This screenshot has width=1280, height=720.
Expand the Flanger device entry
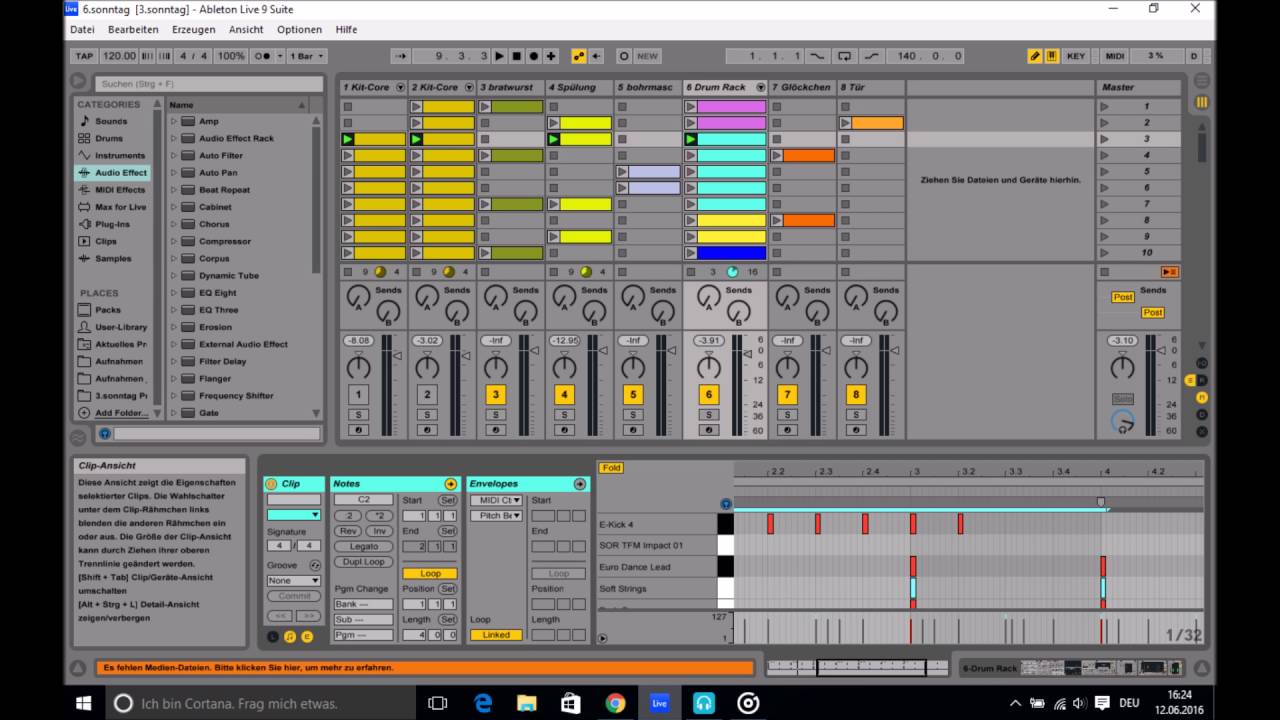coord(174,379)
